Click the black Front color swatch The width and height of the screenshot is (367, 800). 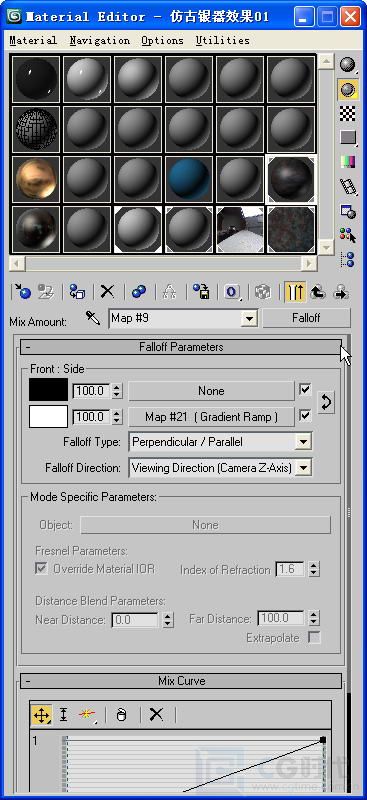click(x=48, y=390)
